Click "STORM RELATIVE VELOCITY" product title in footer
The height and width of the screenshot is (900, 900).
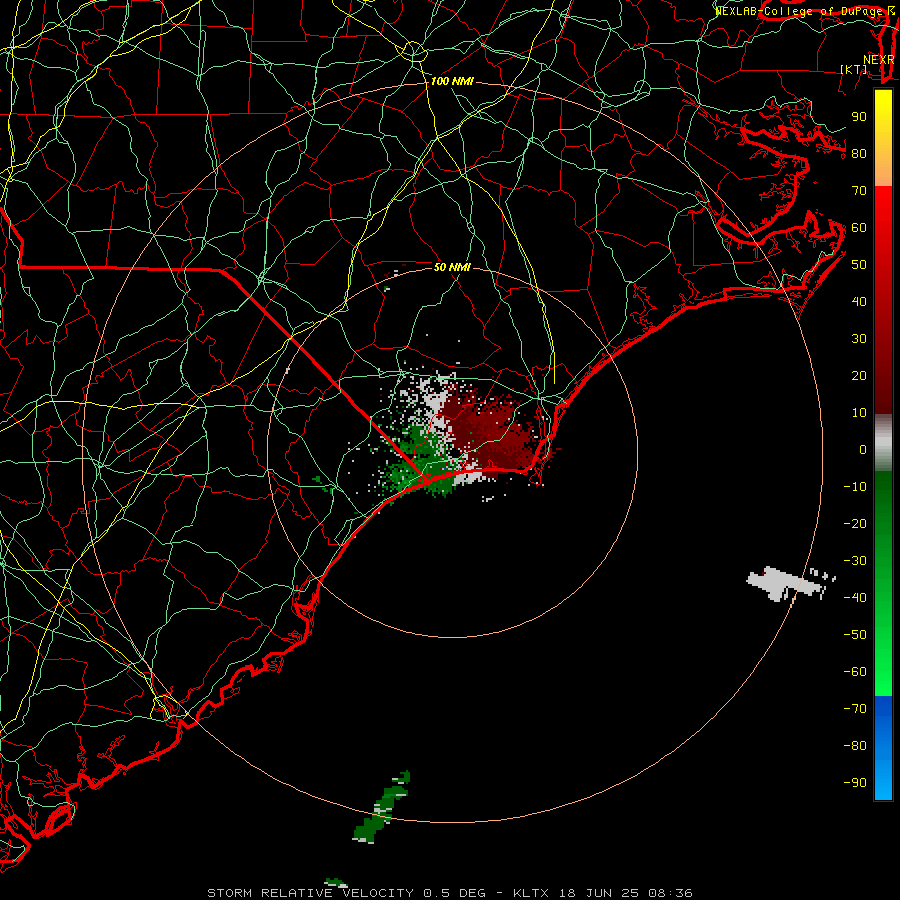pyautogui.click(x=310, y=893)
